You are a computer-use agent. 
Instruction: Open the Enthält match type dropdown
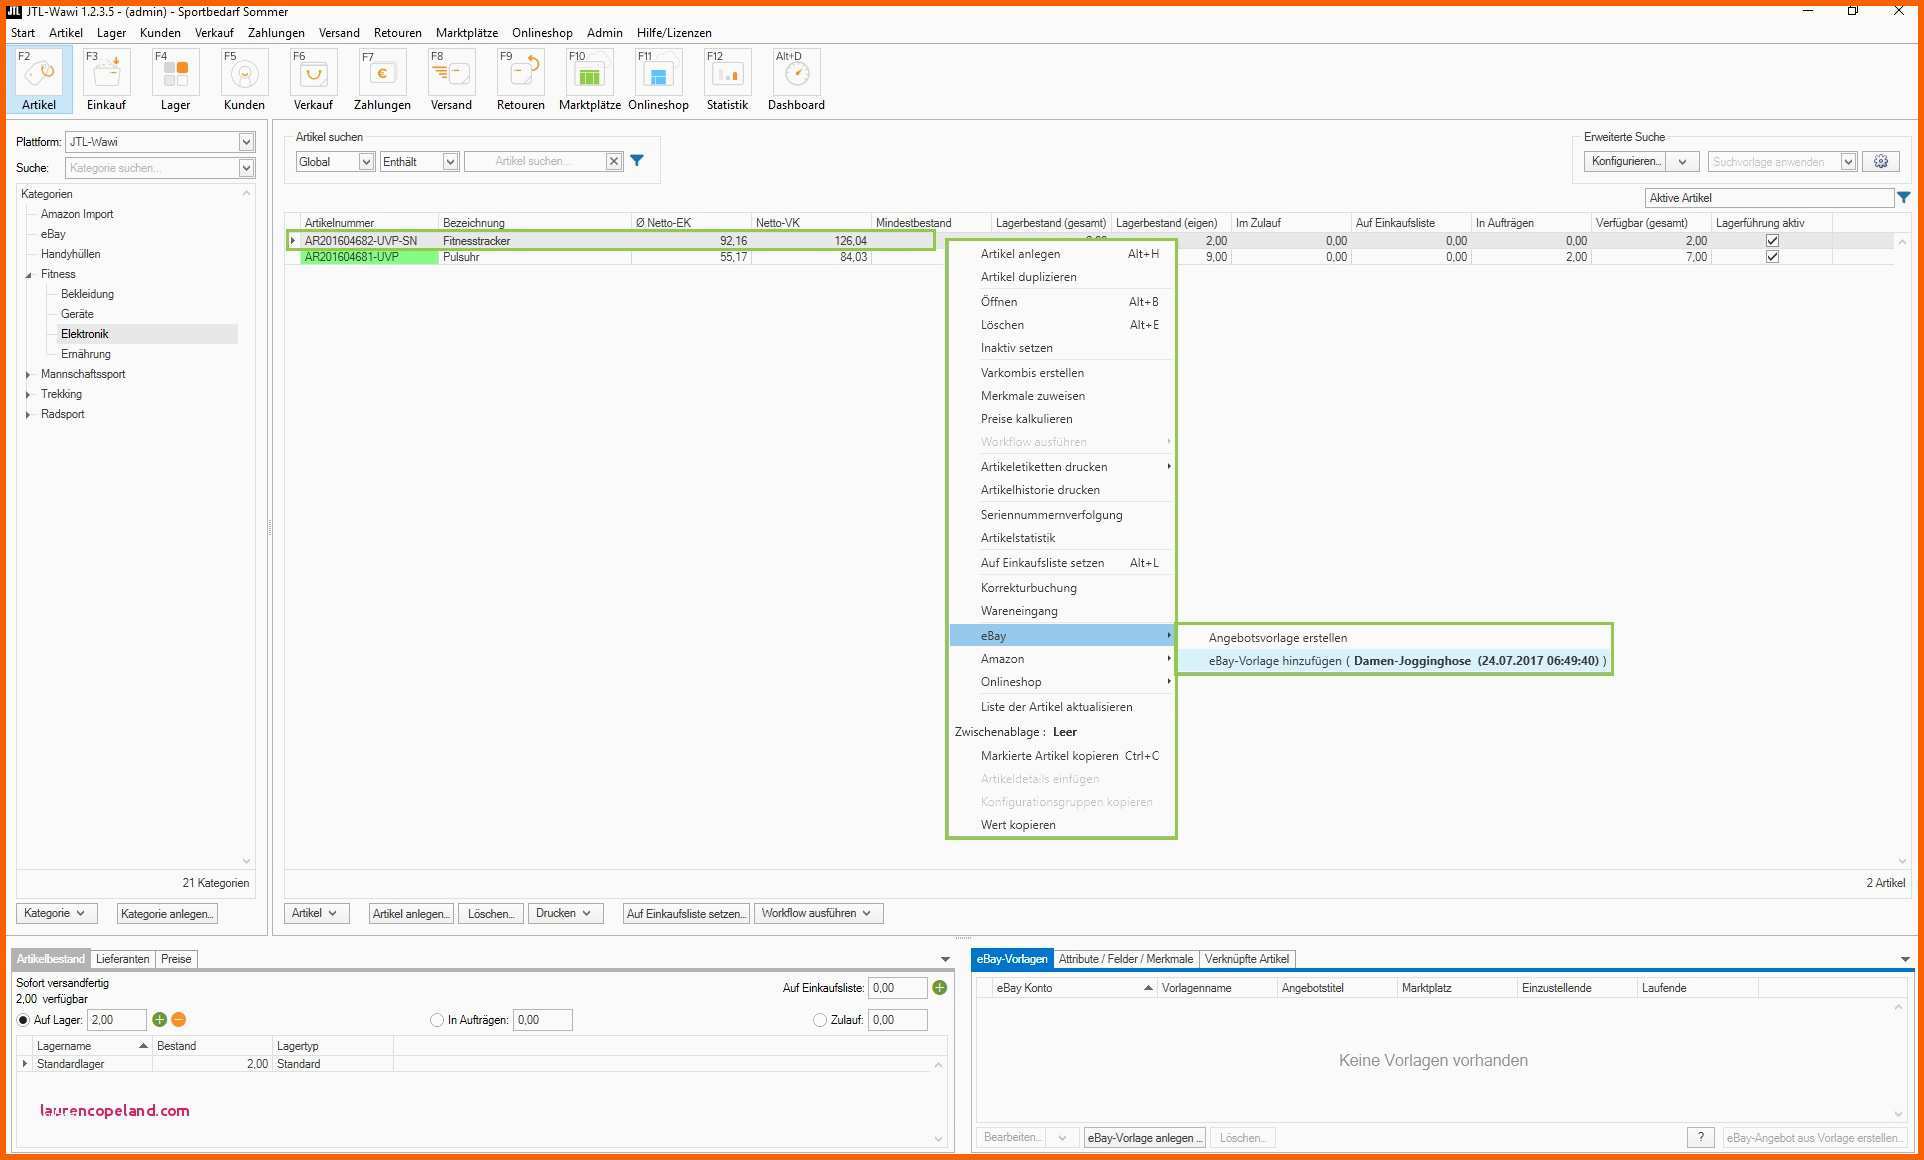pos(450,162)
